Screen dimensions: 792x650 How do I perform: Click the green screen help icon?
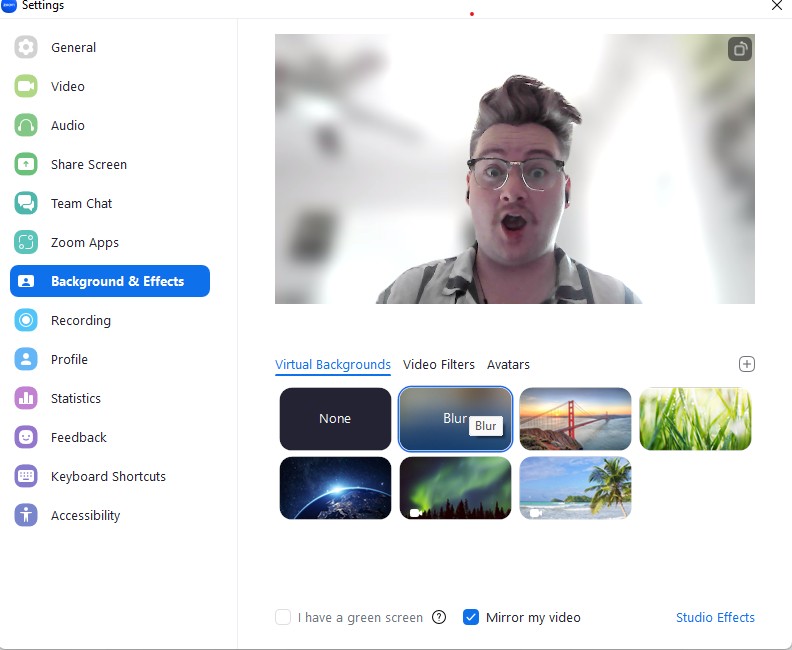point(439,617)
